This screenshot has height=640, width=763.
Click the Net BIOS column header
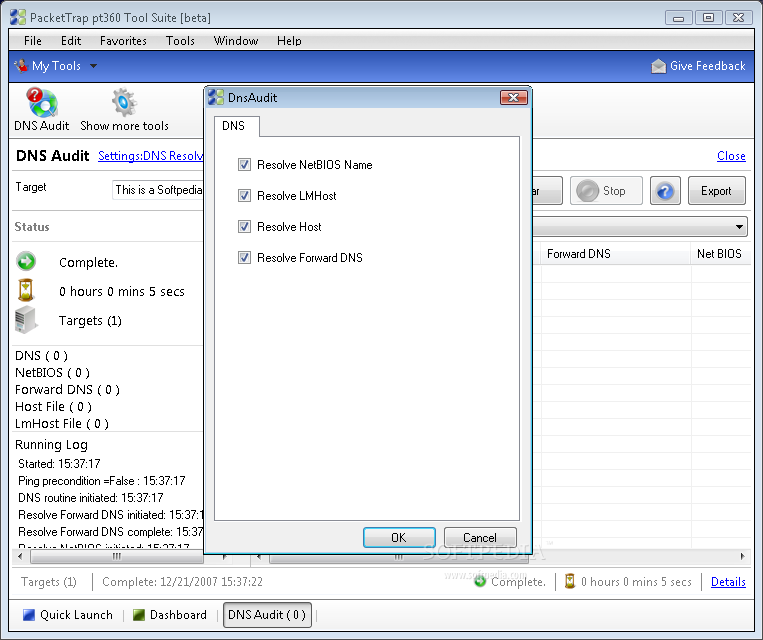click(720, 254)
